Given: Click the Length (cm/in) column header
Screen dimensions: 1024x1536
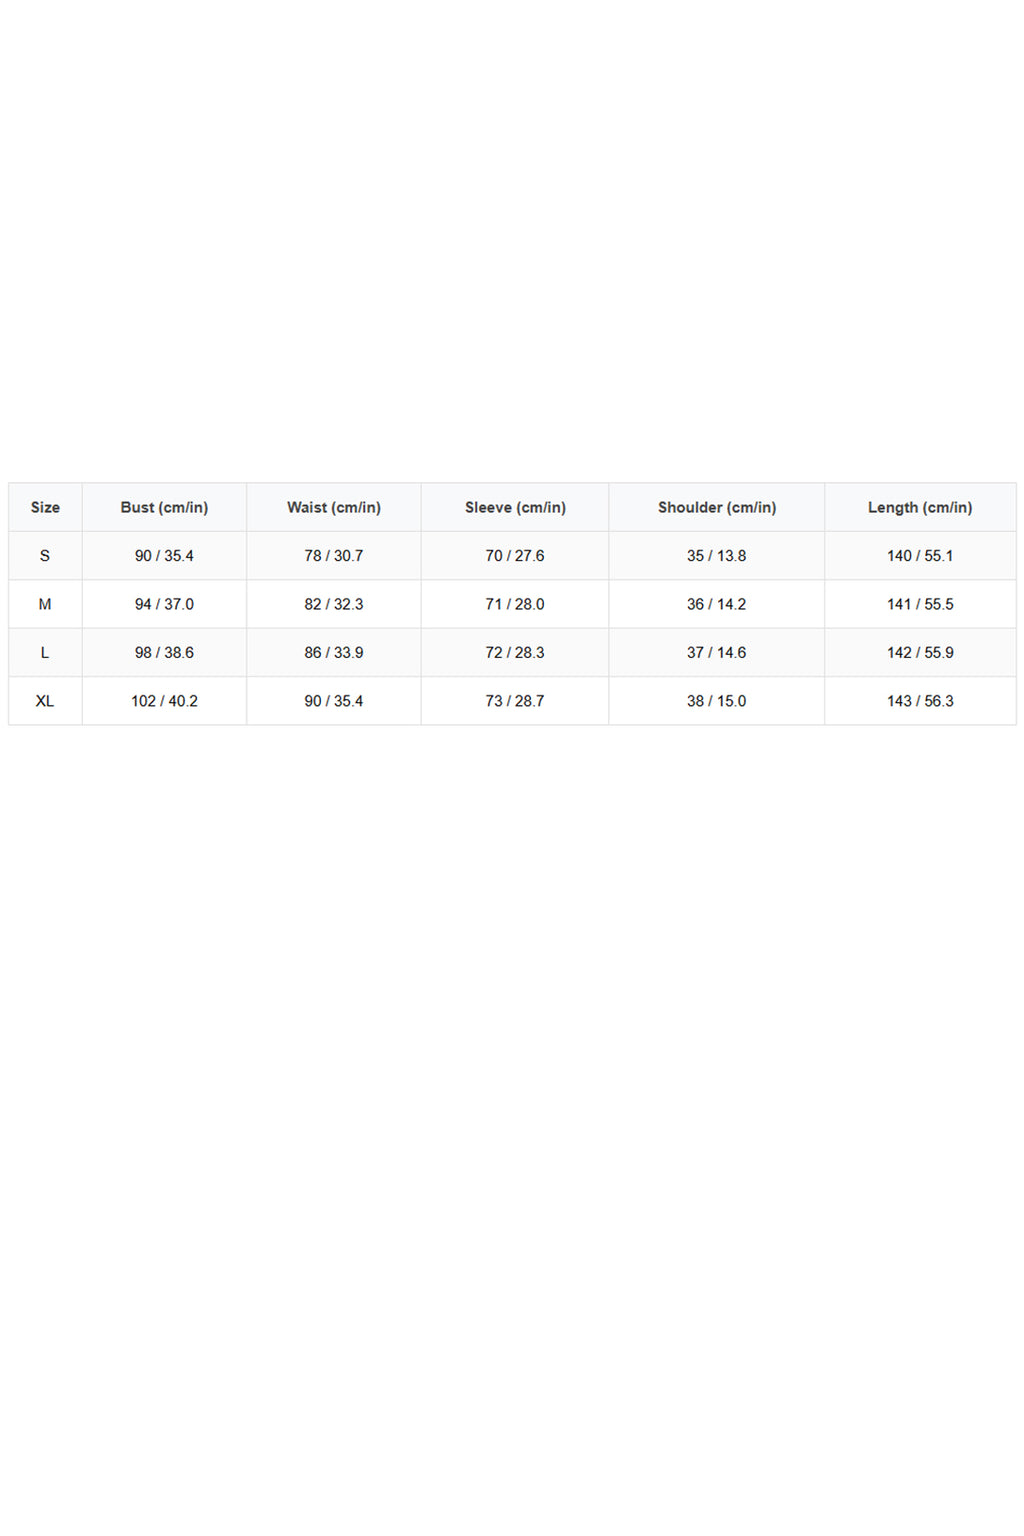Looking at the screenshot, I should click(x=920, y=507).
